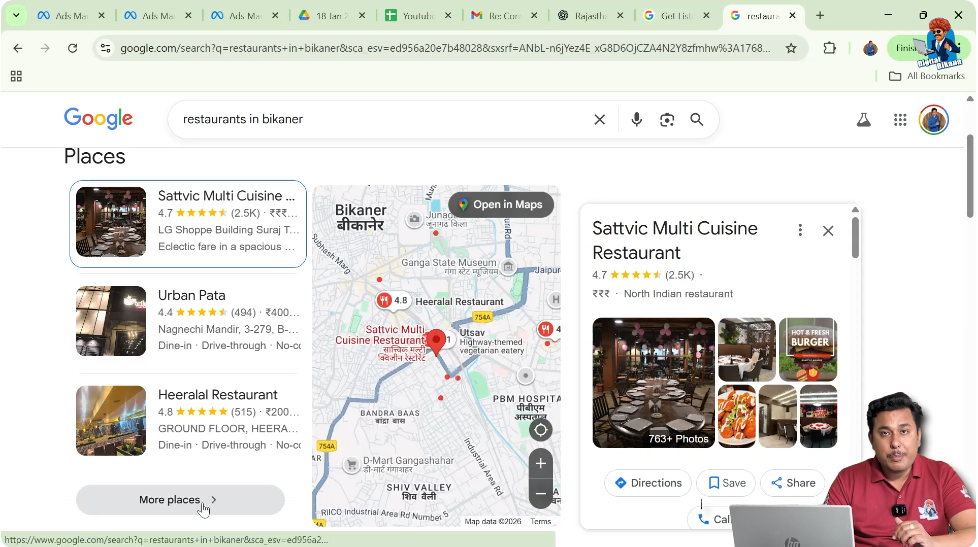The height and width of the screenshot is (547, 978).
Task: Open the Heeralal Restaurant listing
Action: click(x=188, y=420)
